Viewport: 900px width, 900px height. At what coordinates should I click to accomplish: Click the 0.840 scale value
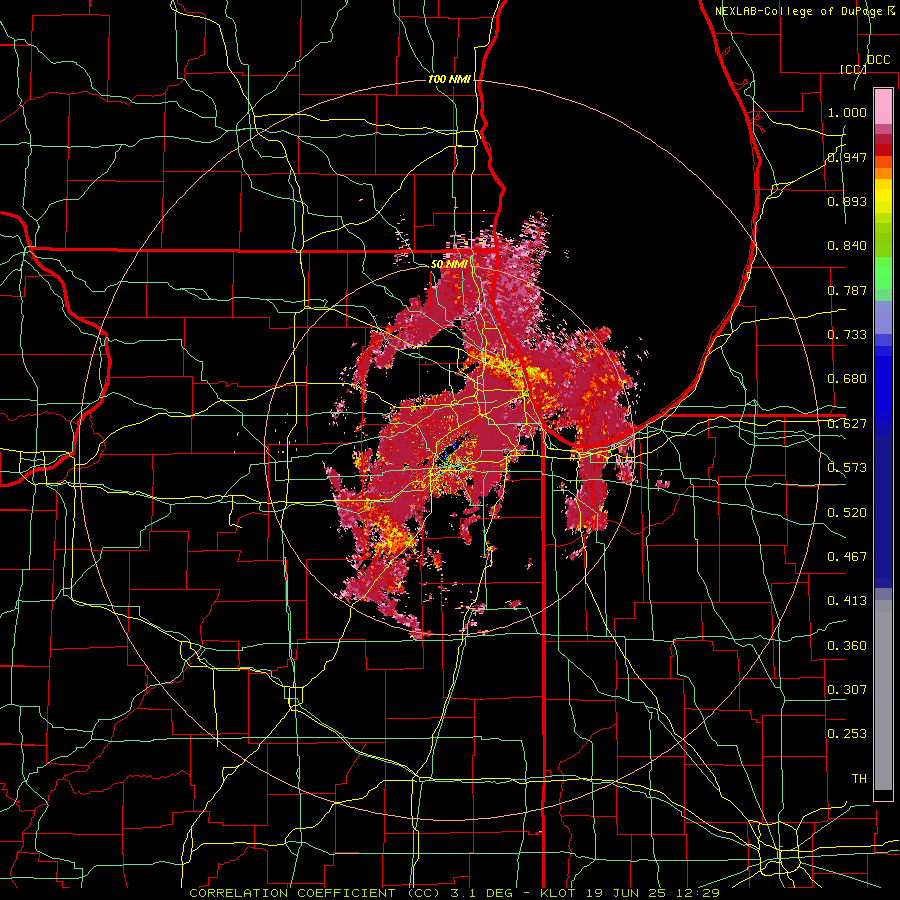point(847,246)
